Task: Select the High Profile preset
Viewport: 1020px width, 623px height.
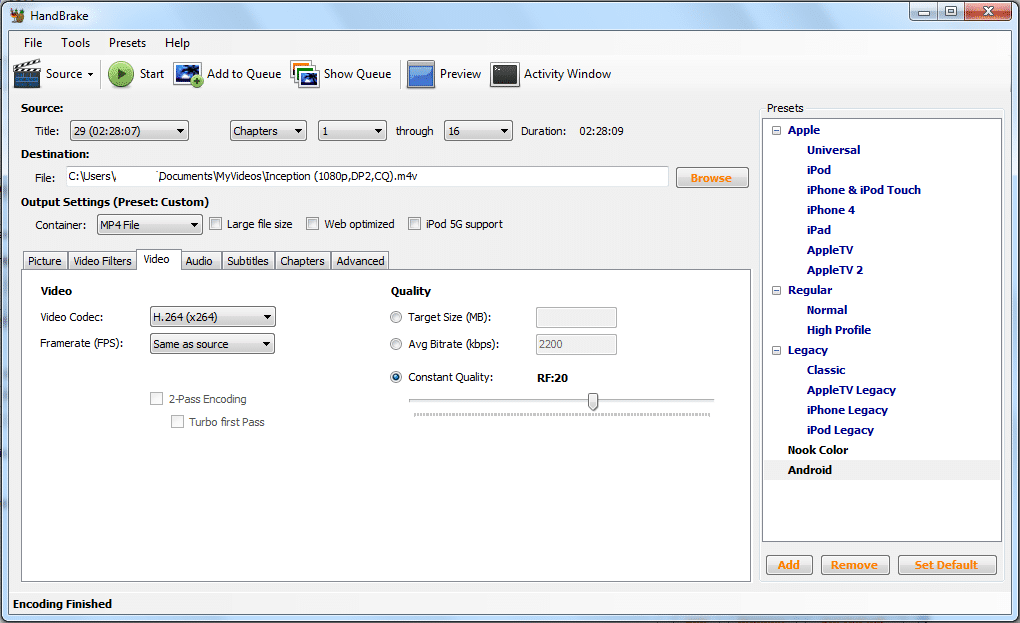Action: 839,330
